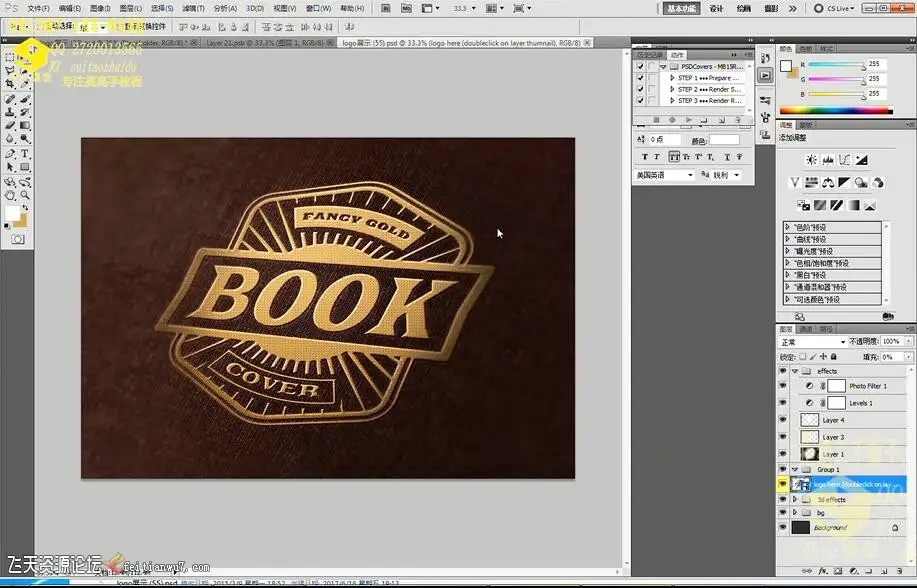Add a Vibrance adjustment
The width and height of the screenshot is (917, 588).
pyautogui.click(x=794, y=183)
